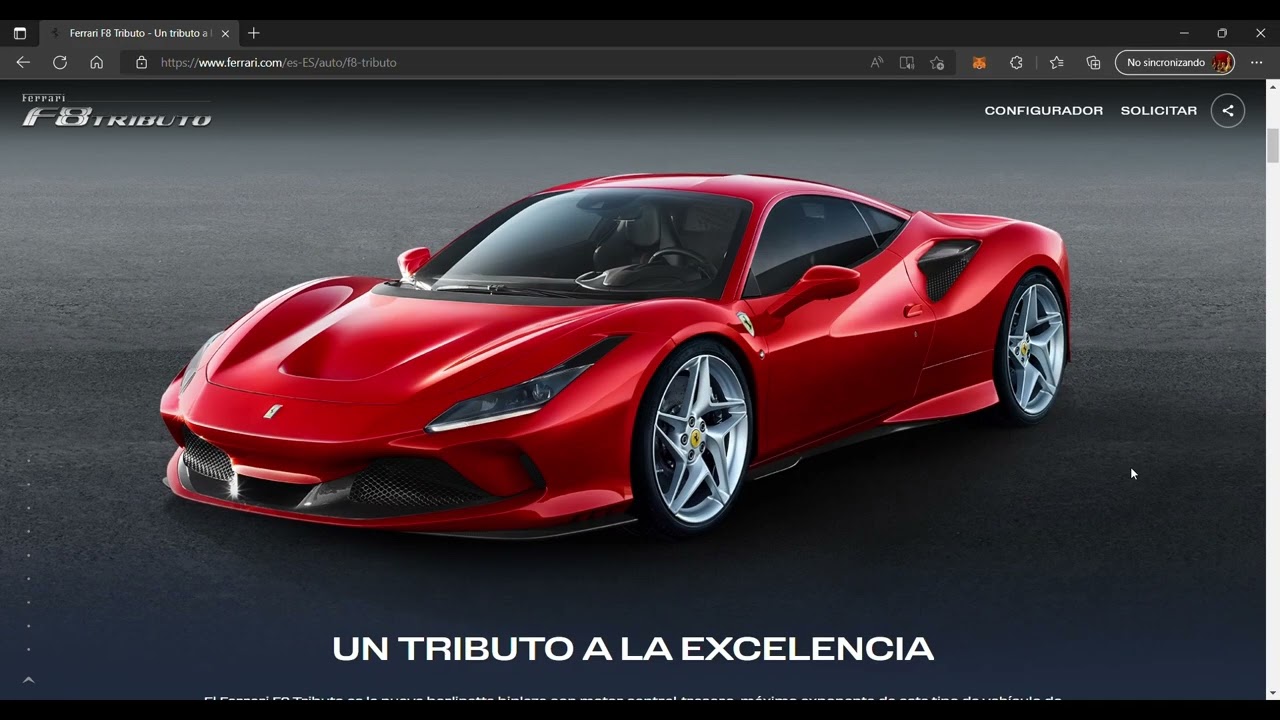1280x720 pixels.
Task: Click the circular share icon
Action: tap(1228, 111)
